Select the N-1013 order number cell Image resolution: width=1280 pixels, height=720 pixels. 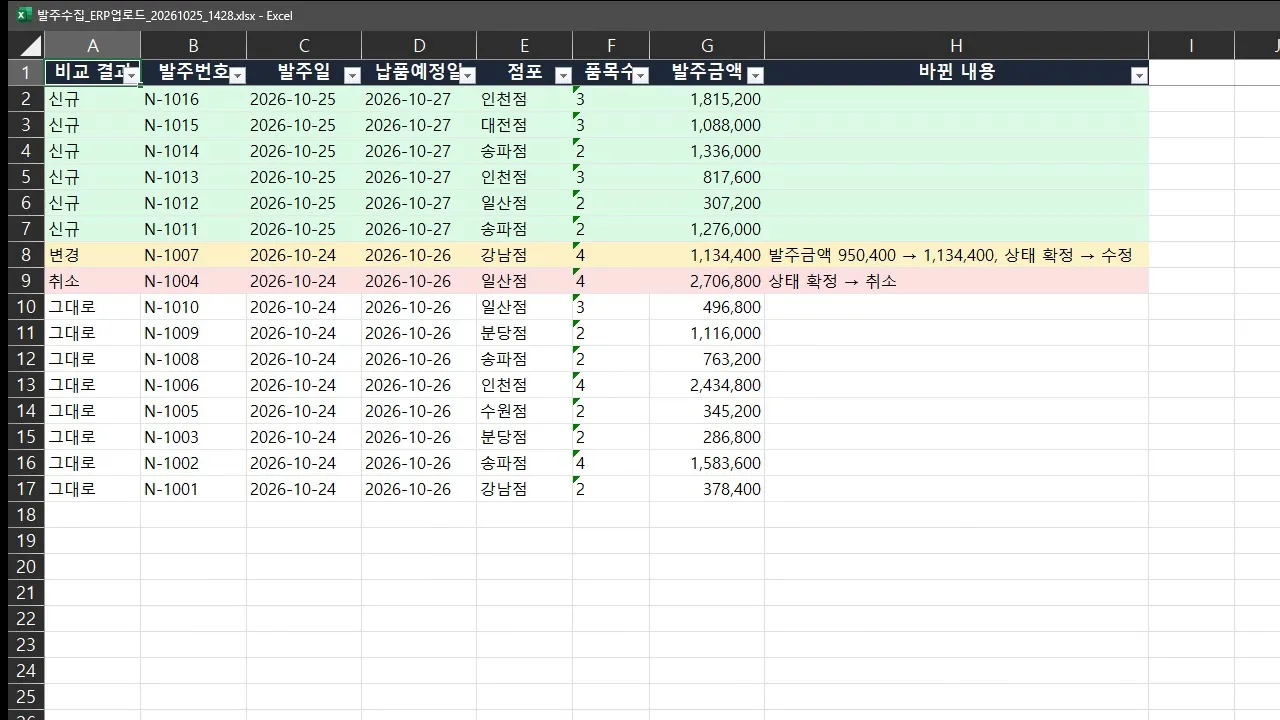tap(193, 177)
